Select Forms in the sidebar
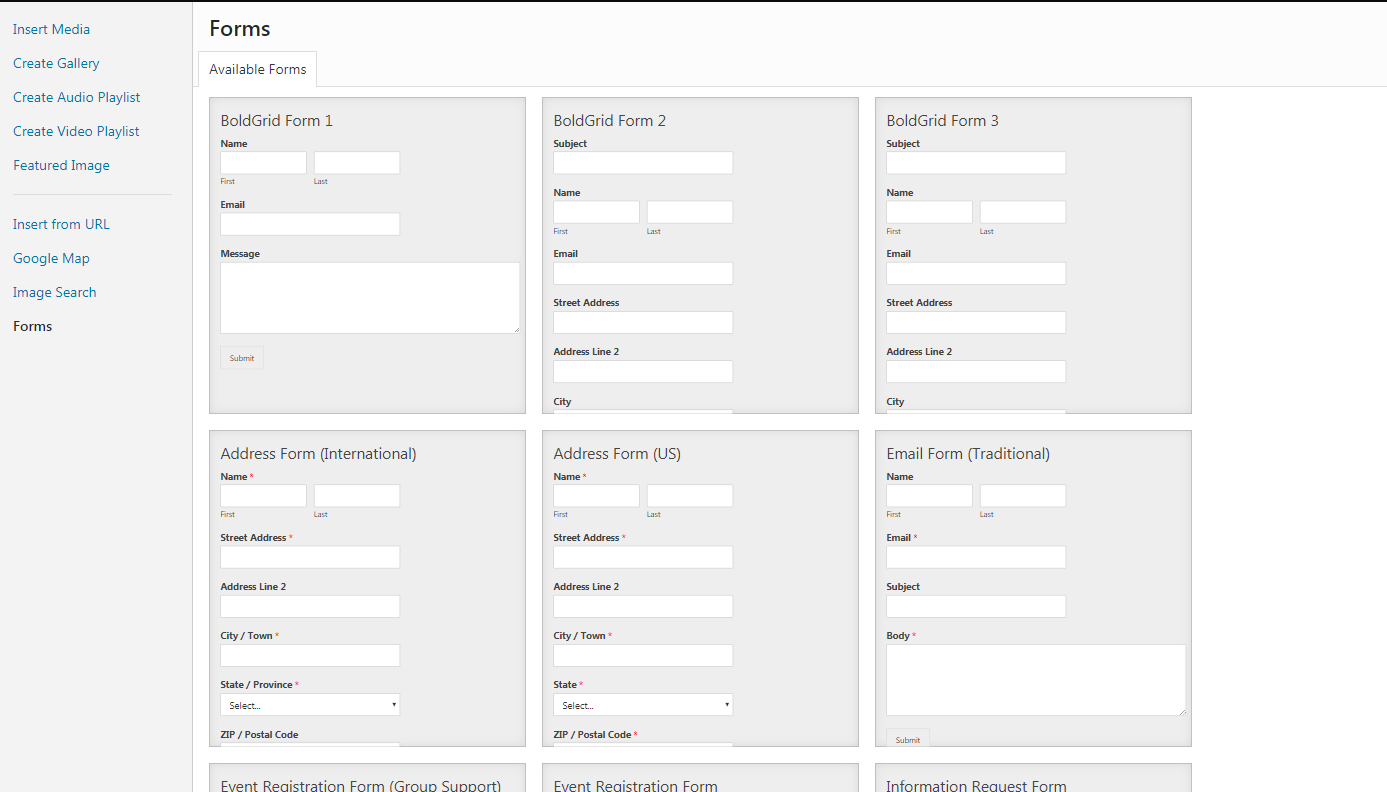Viewport: 1387px width, 792px height. click(x=32, y=326)
